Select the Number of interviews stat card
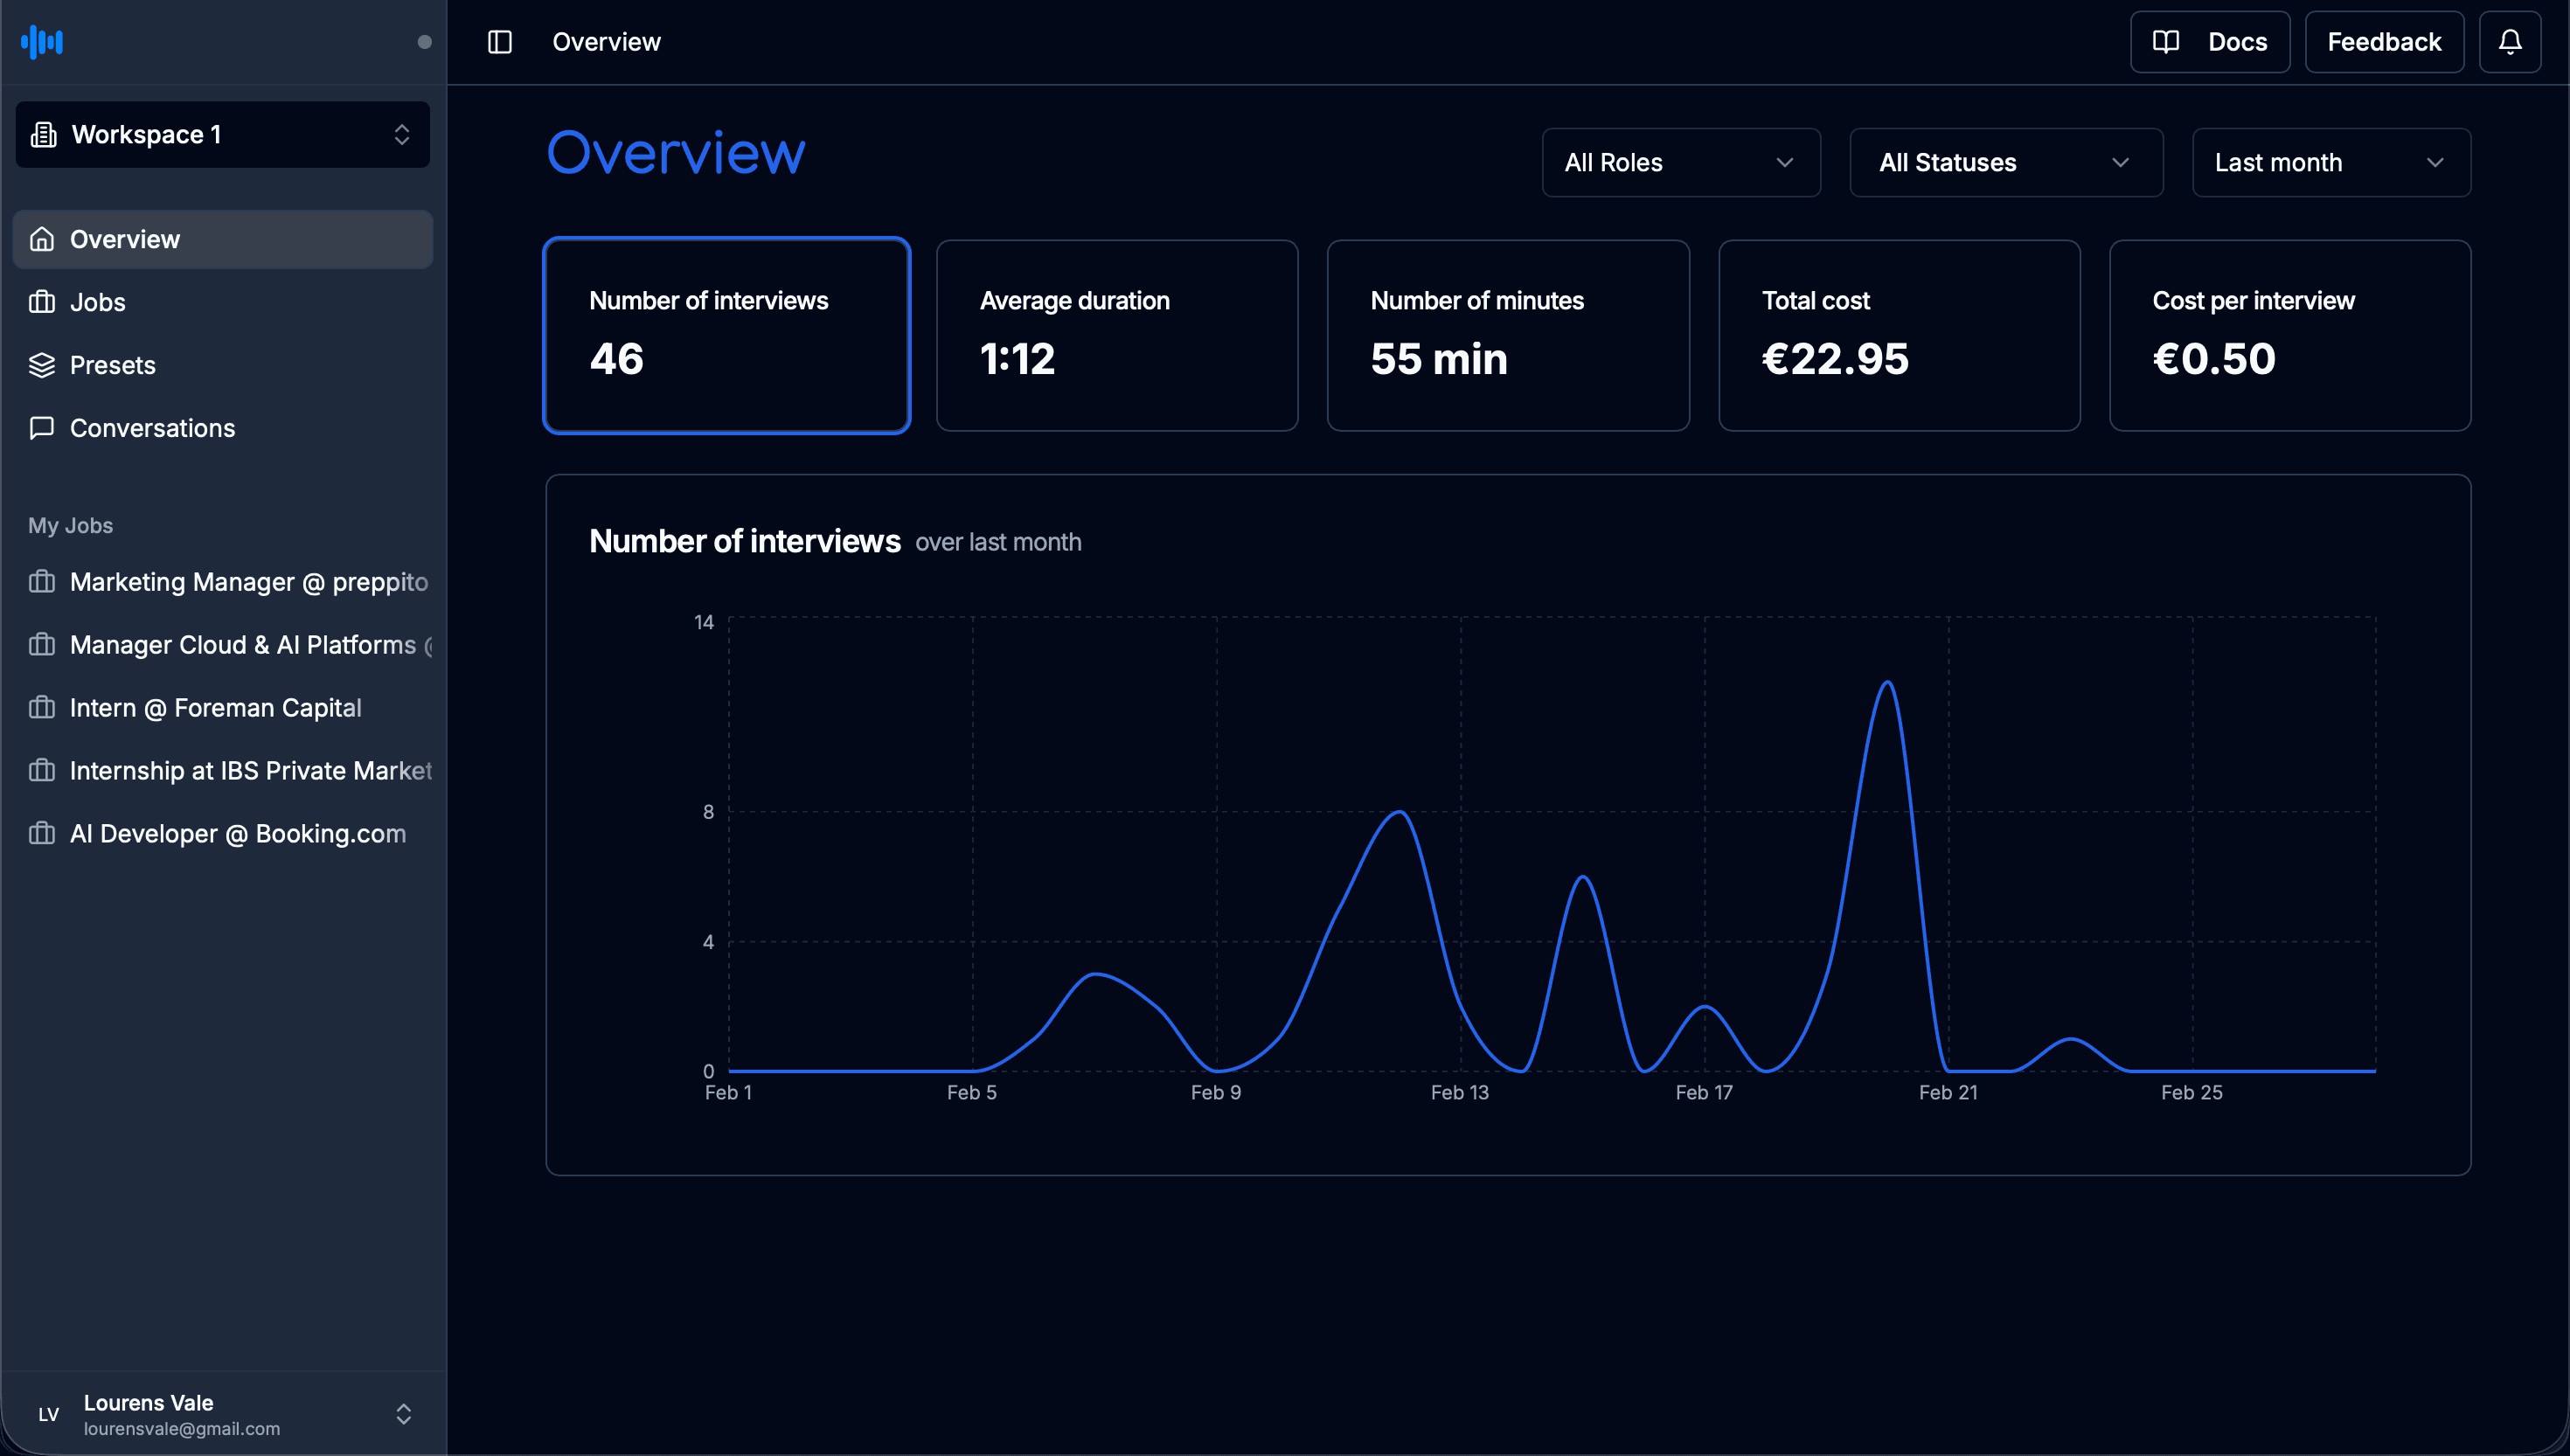This screenshot has height=1456, width=2570. point(726,335)
